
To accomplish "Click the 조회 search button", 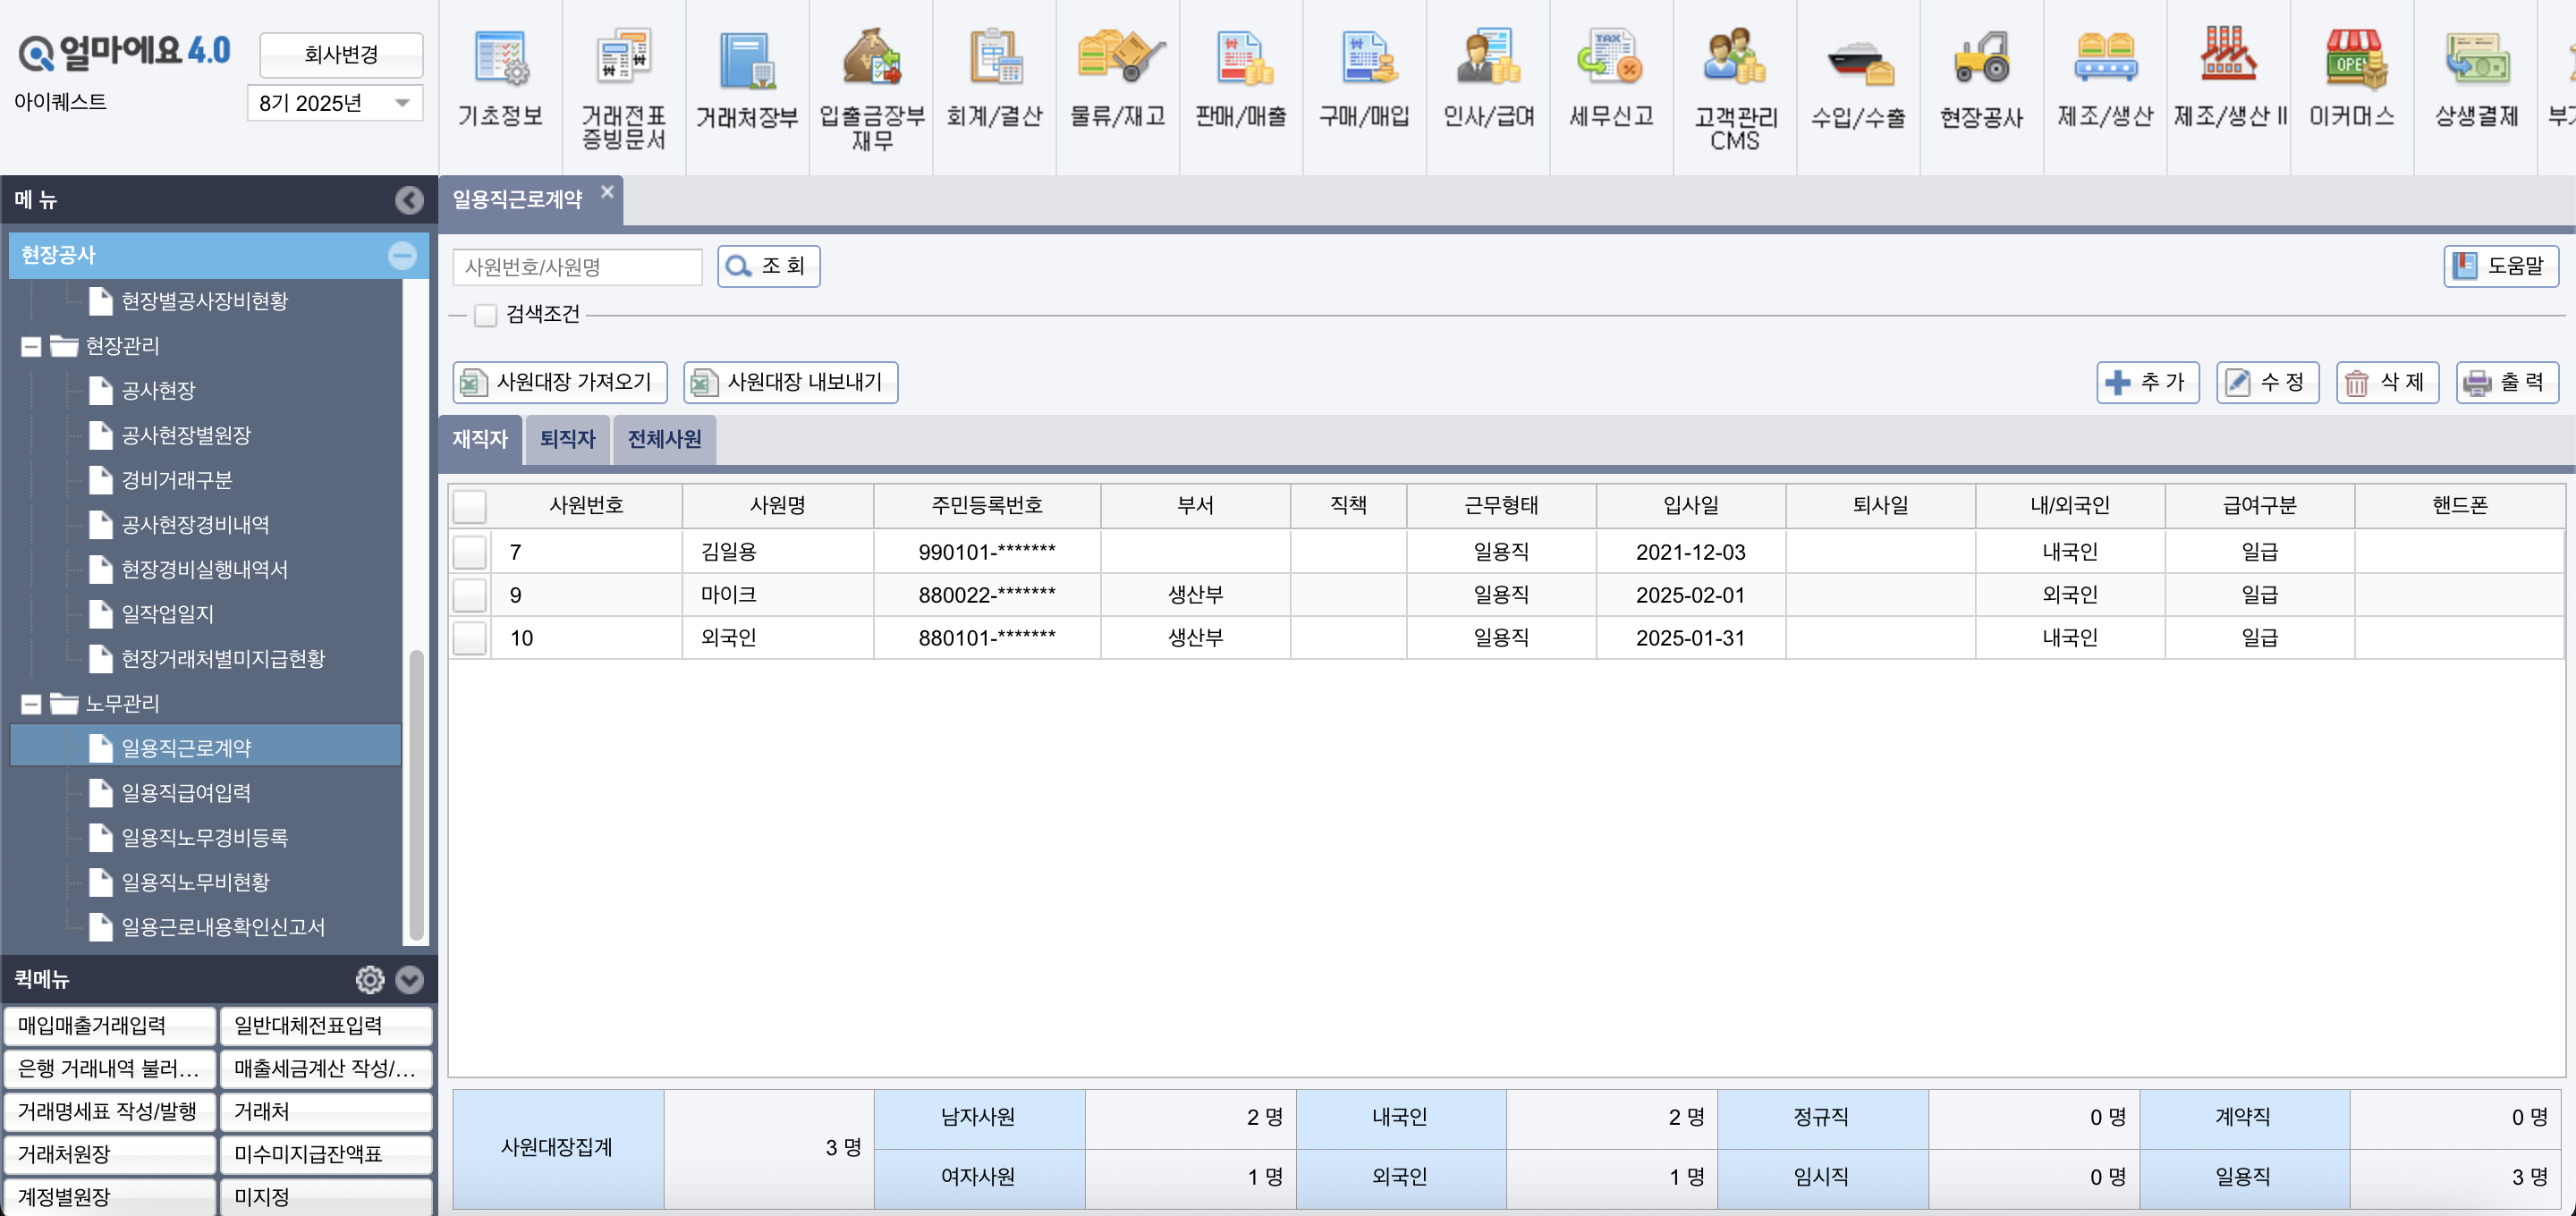I will [x=768, y=266].
